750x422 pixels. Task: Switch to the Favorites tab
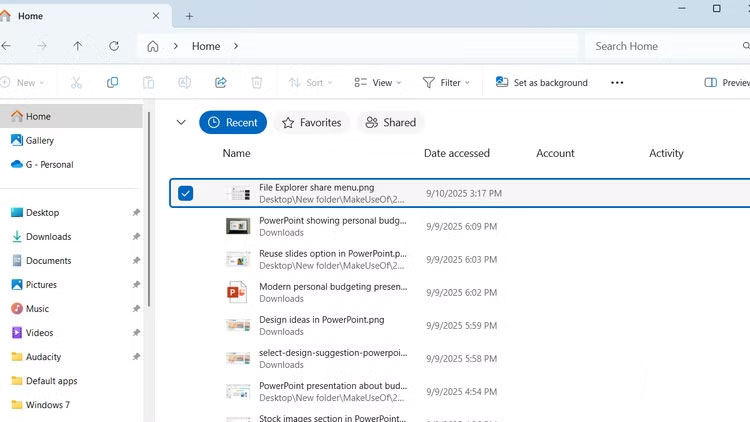click(x=311, y=123)
